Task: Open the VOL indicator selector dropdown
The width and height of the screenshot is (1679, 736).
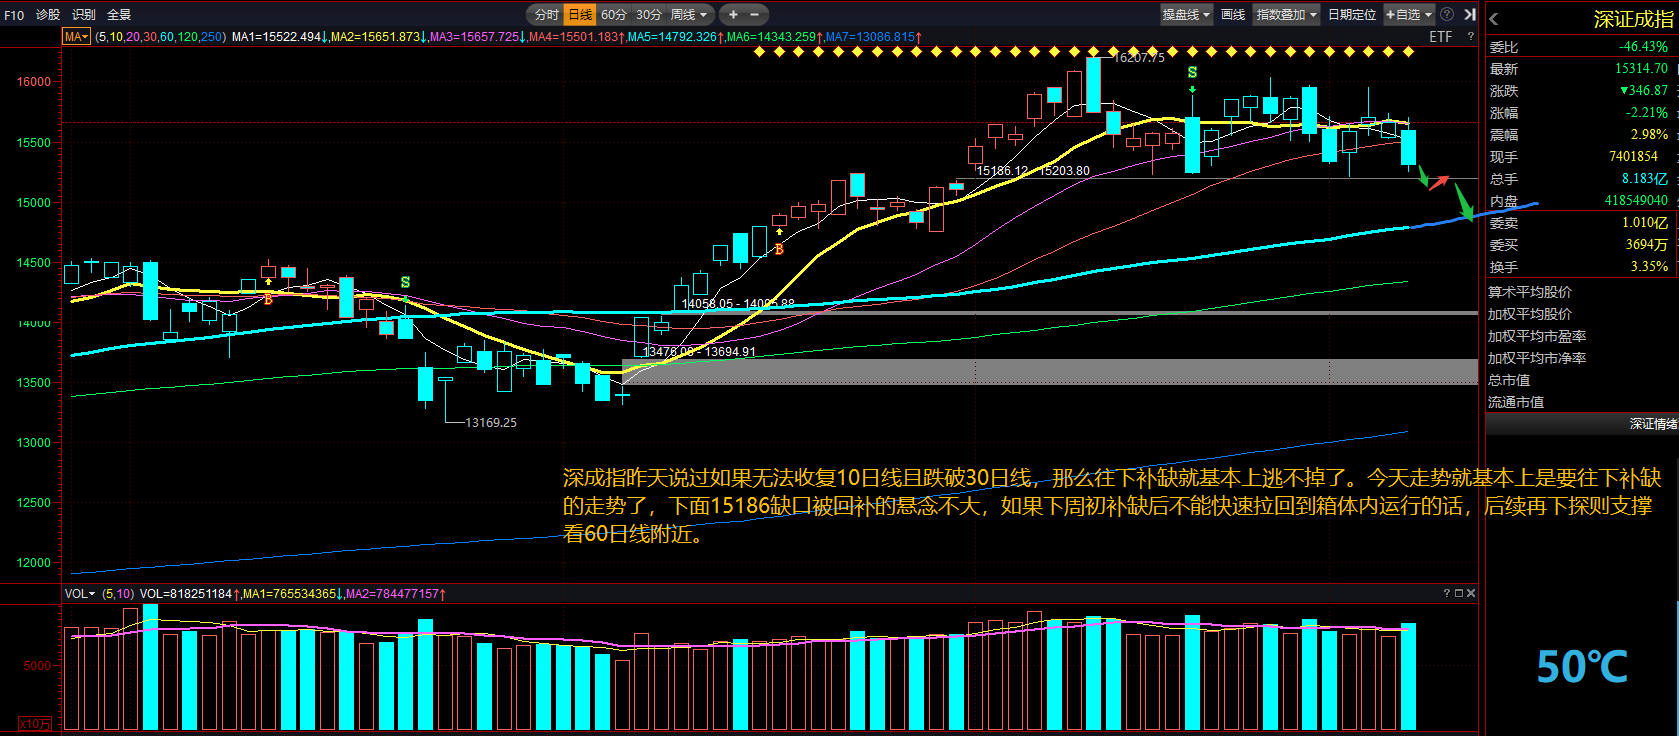Action: [80, 594]
